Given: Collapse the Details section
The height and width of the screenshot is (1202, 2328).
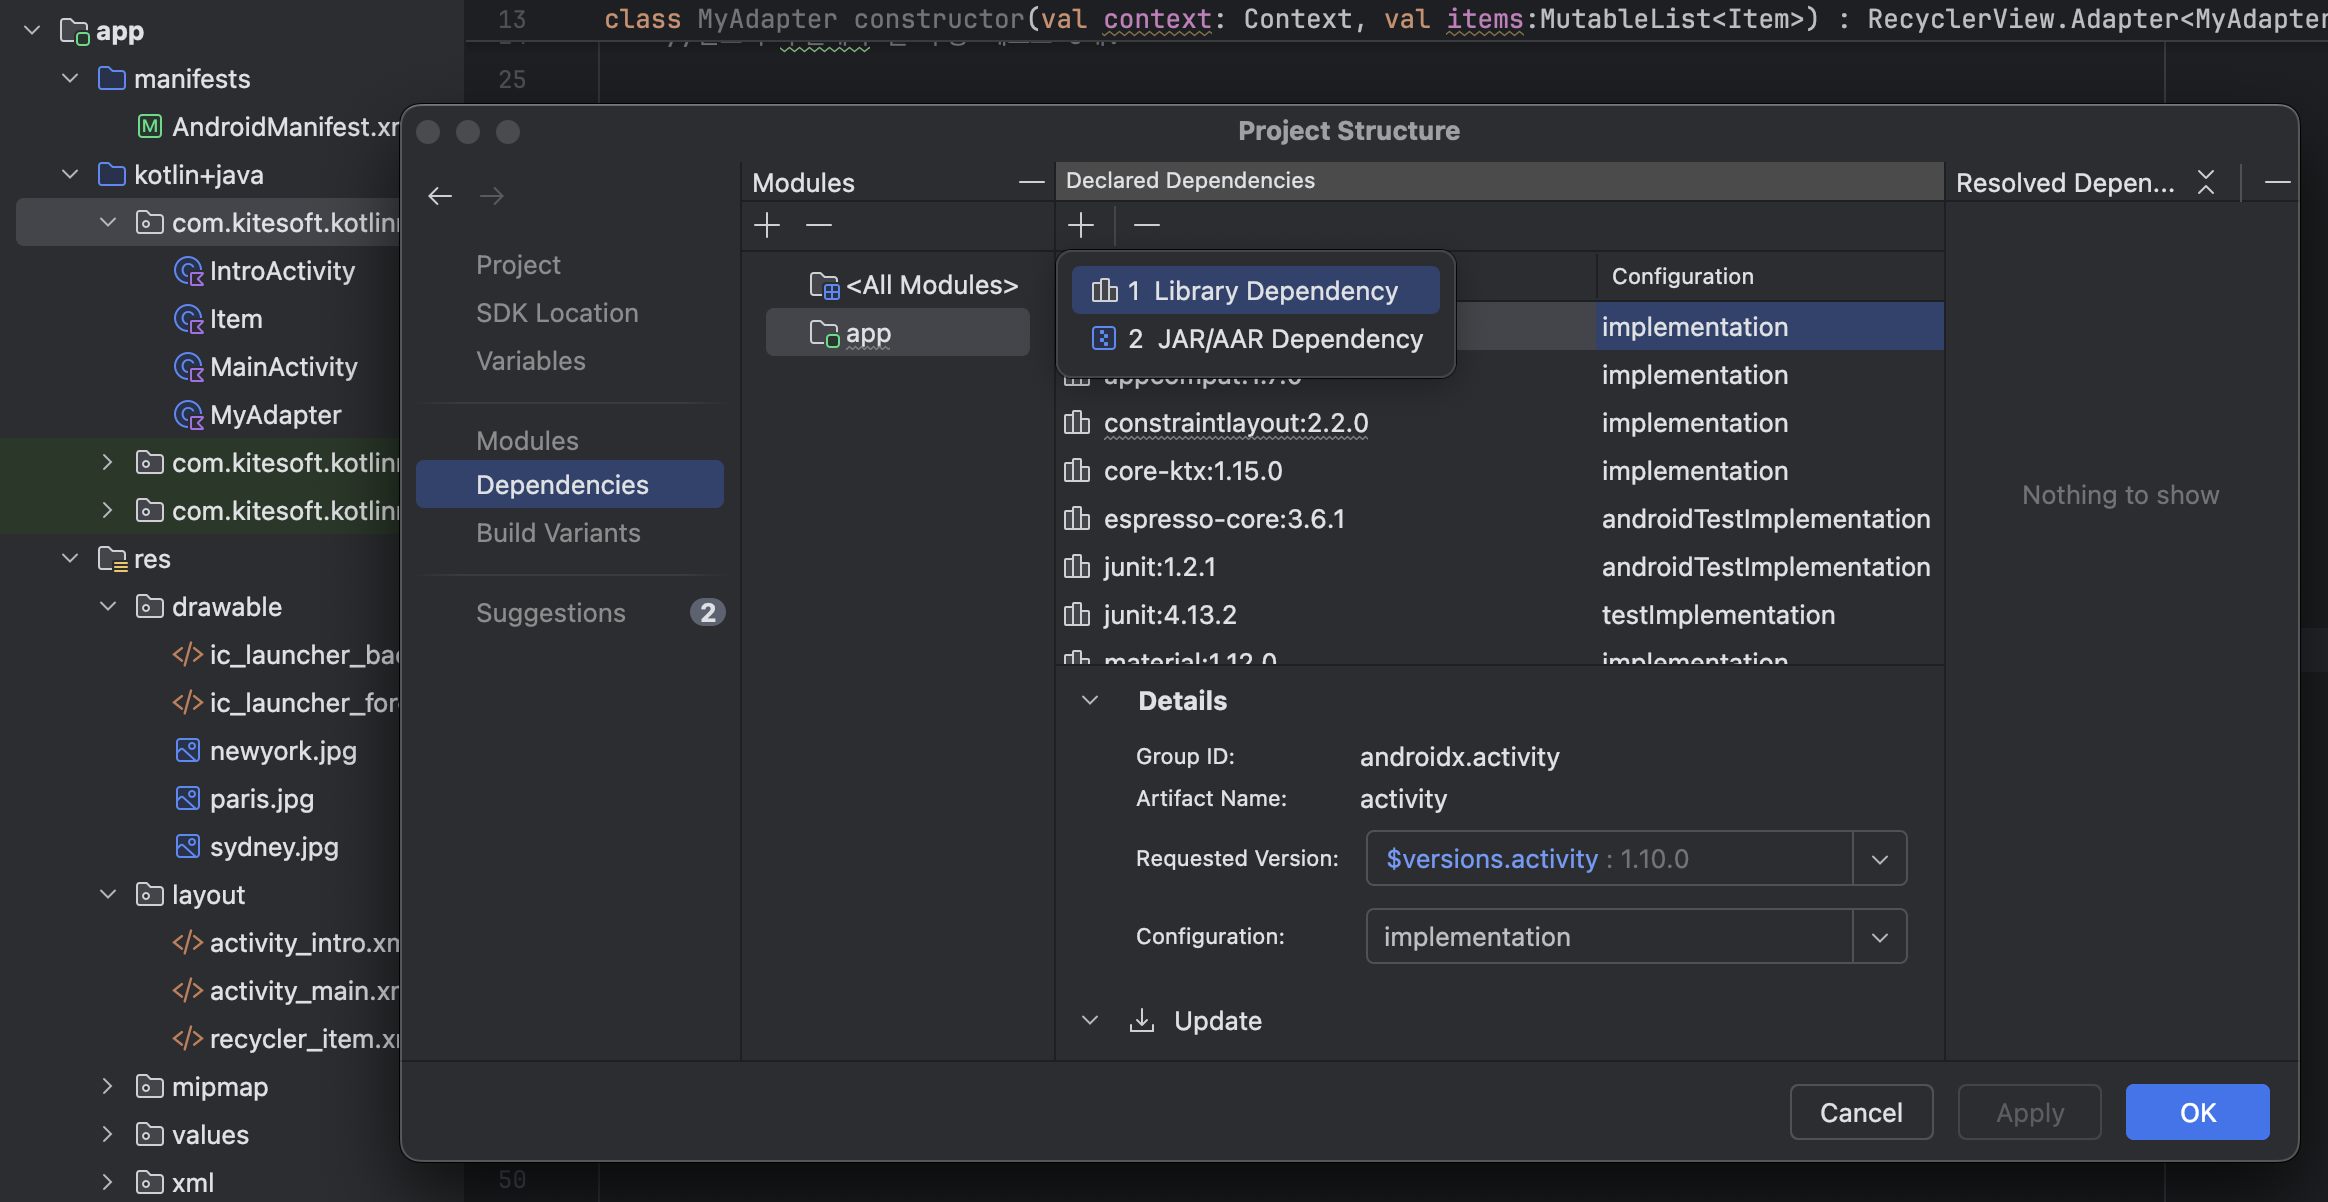Looking at the screenshot, I should pos(1091,701).
